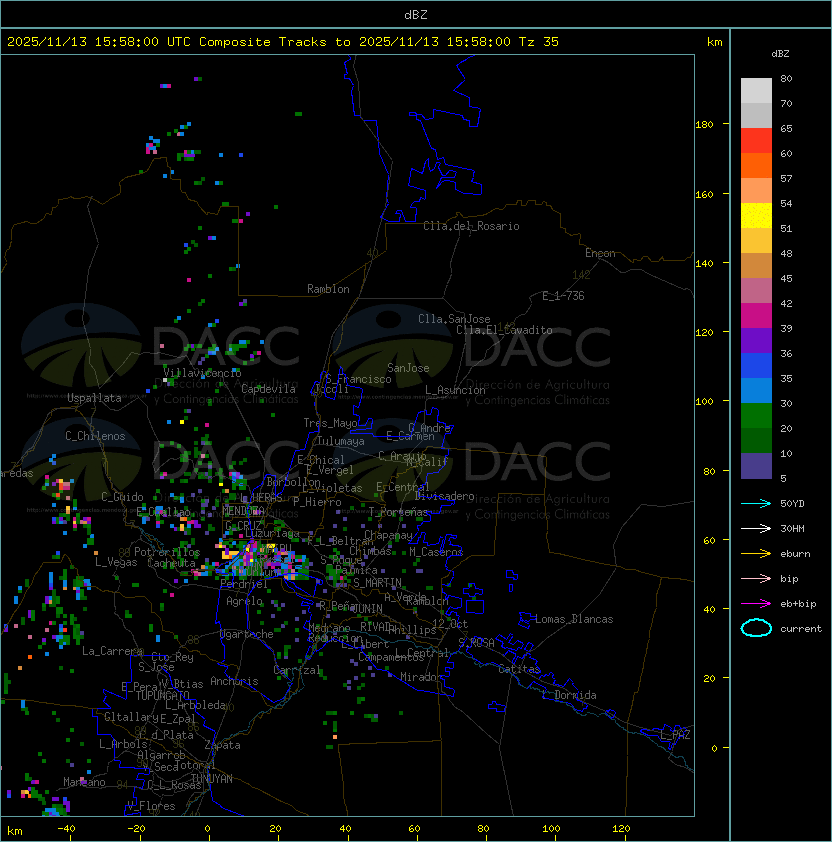
Task: Click the '180' tick on vertical km axis
Action: coord(704,125)
